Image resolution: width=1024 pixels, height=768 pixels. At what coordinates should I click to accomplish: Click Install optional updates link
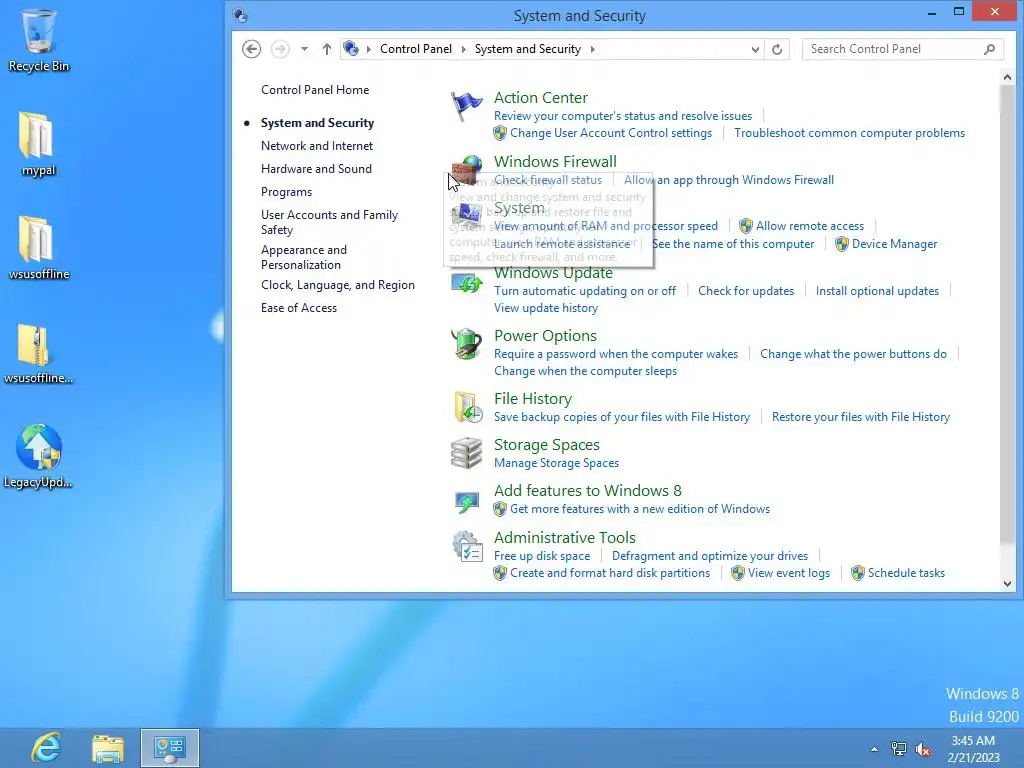point(877,291)
